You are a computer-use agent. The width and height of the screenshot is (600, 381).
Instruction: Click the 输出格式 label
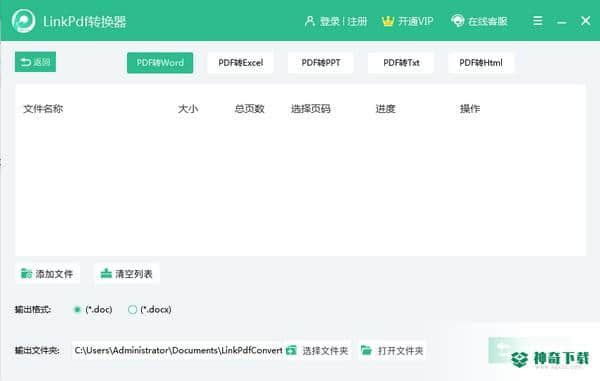pos(33,309)
